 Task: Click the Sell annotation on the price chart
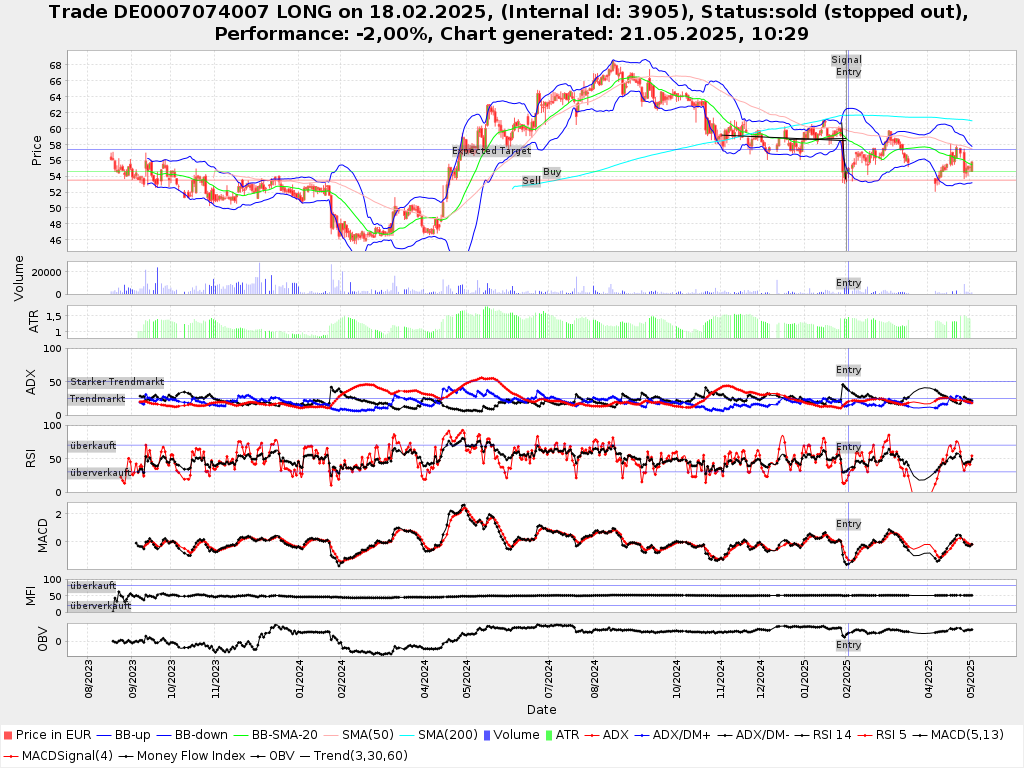click(531, 181)
